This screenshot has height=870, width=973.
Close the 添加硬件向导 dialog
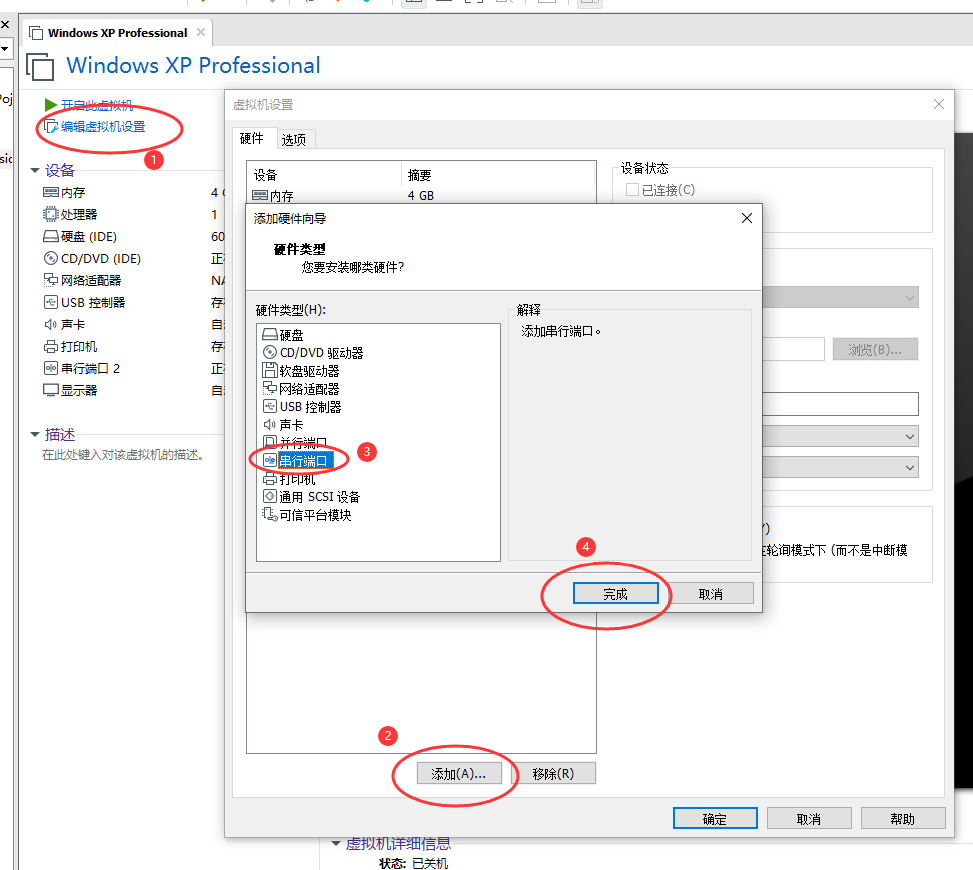tap(747, 218)
